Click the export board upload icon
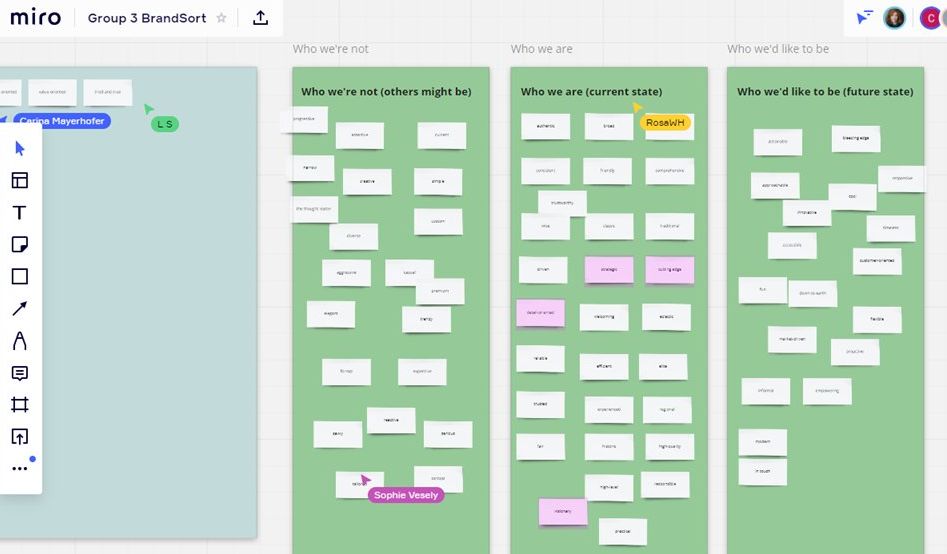The width and height of the screenshot is (947, 554). pyautogui.click(x=260, y=18)
